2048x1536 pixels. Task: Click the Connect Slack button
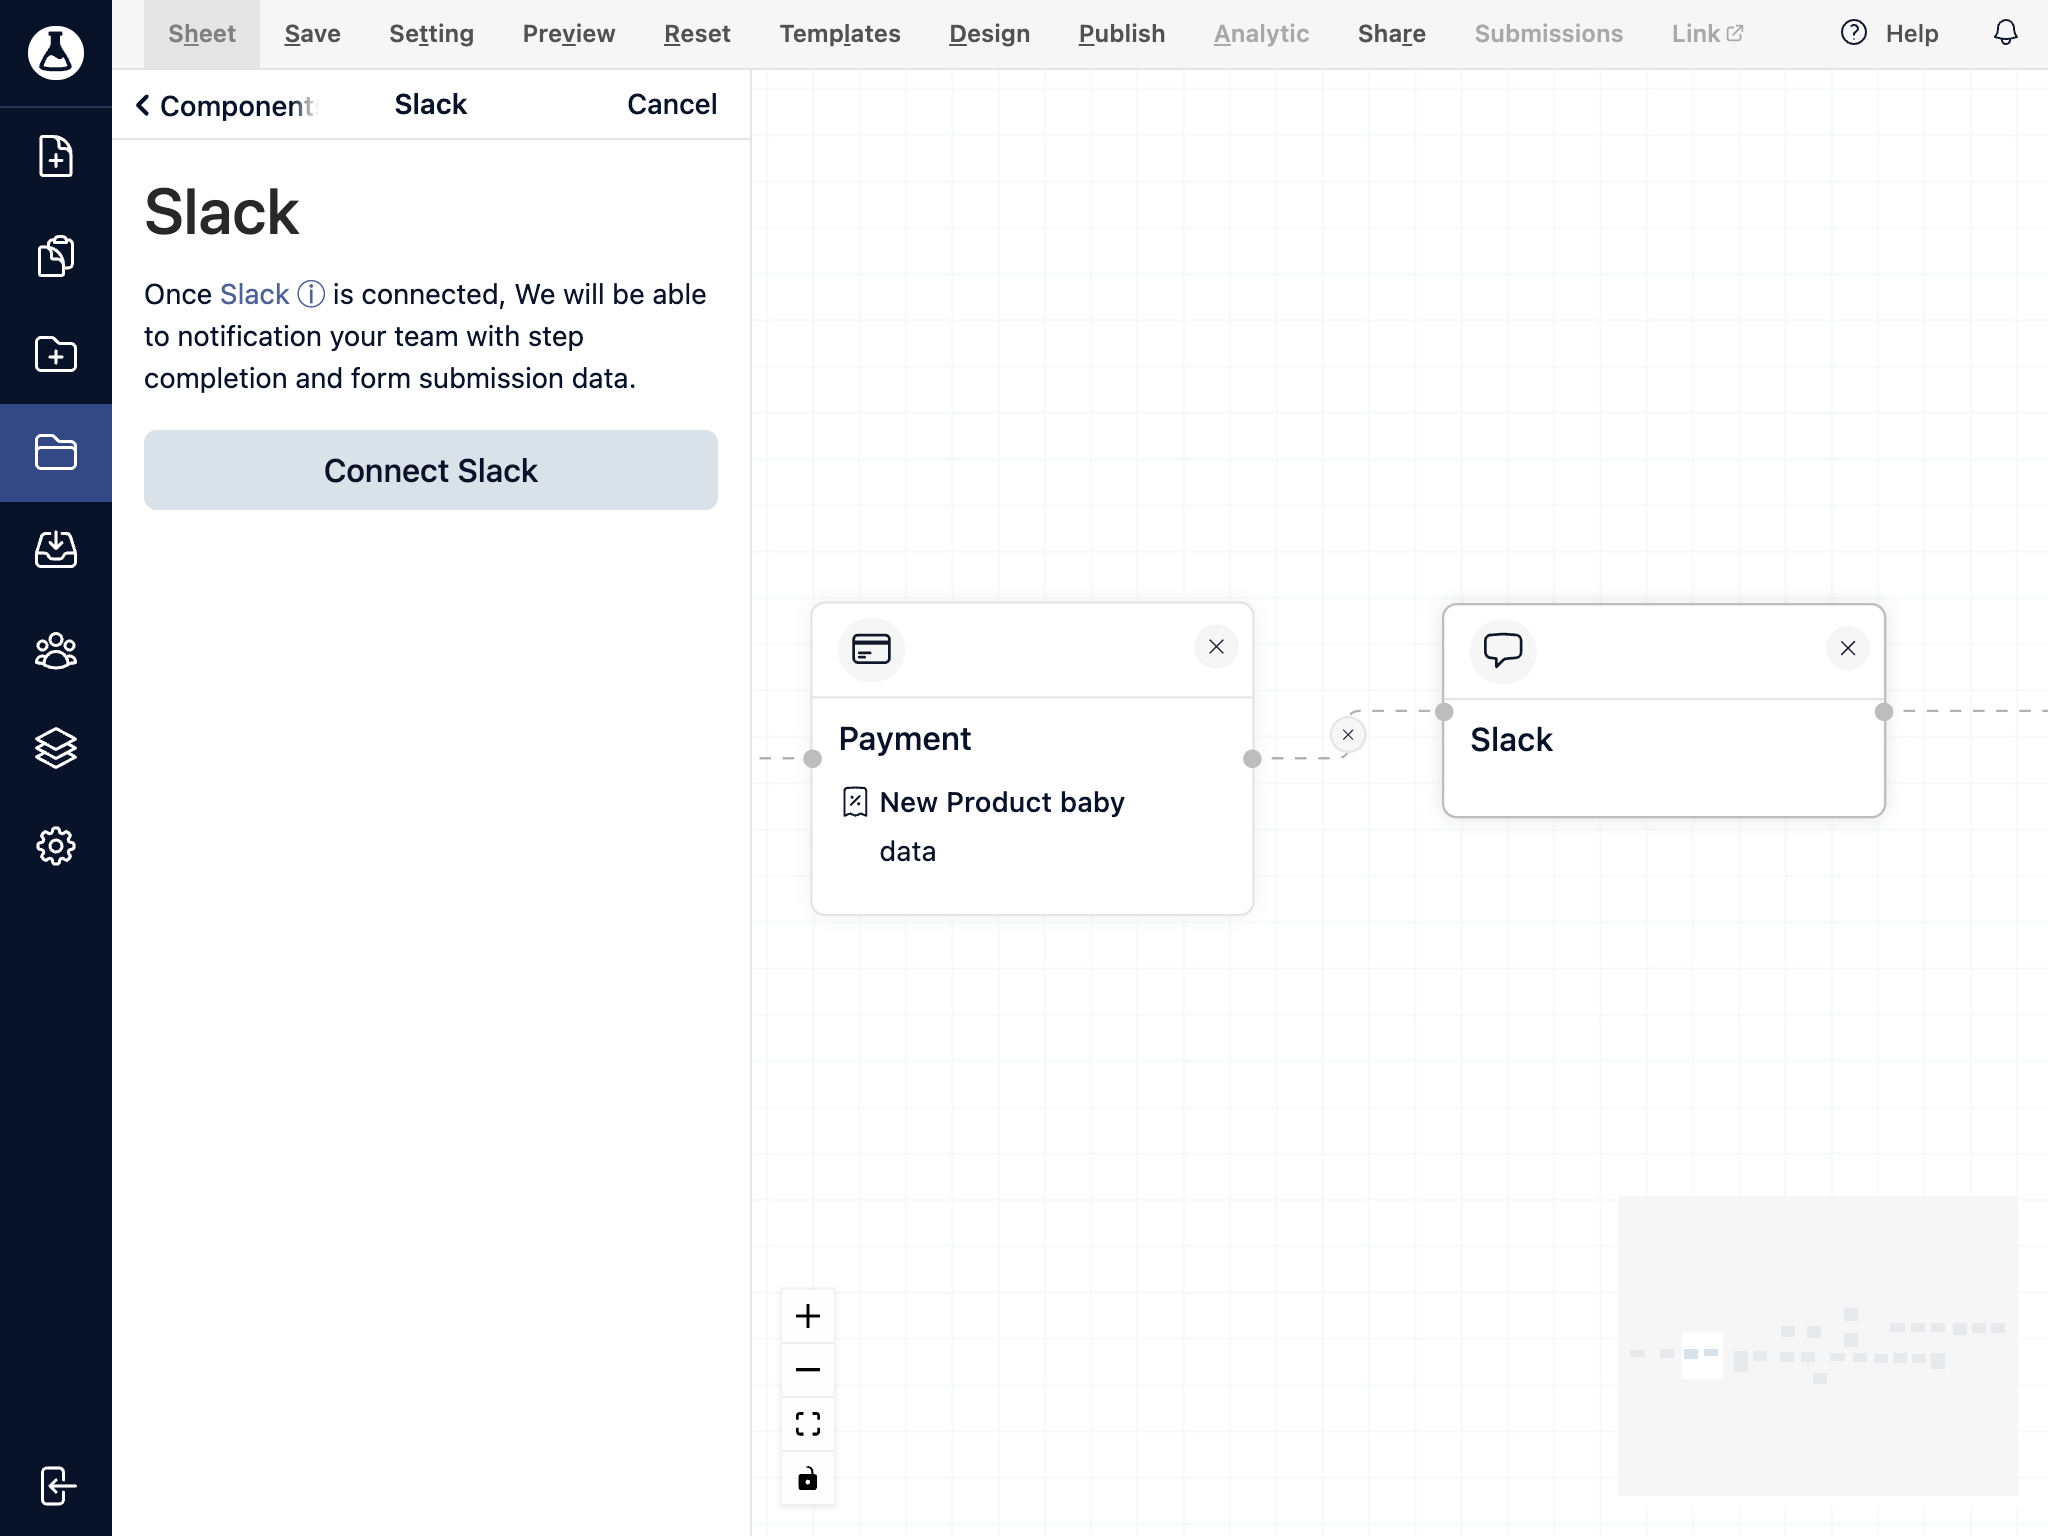[x=431, y=470]
